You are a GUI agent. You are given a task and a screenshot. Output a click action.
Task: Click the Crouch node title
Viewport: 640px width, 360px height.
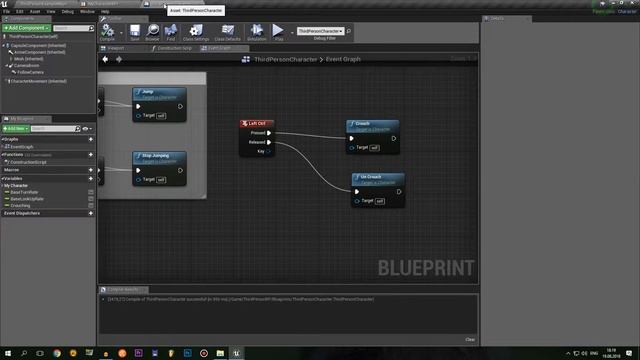click(362, 123)
